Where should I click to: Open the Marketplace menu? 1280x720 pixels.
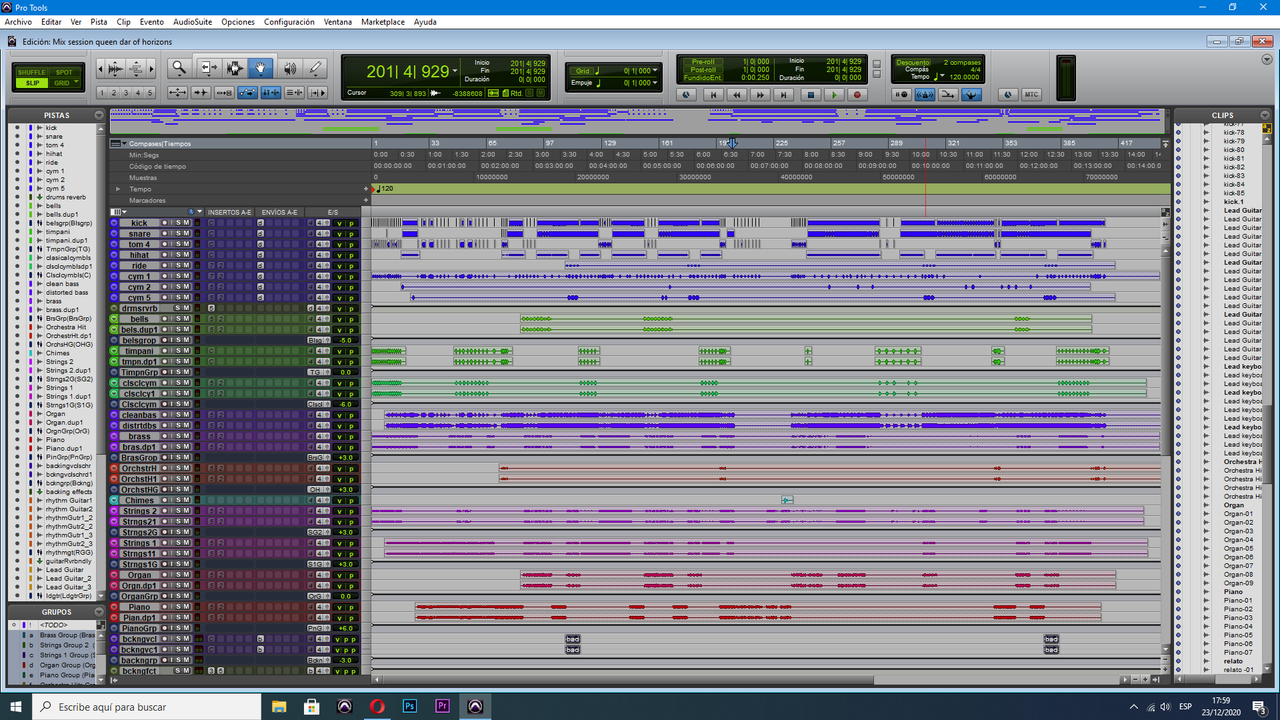pos(383,21)
